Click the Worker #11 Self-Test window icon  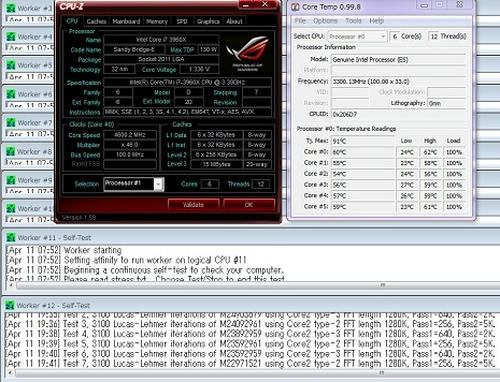[x=11, y=237]
